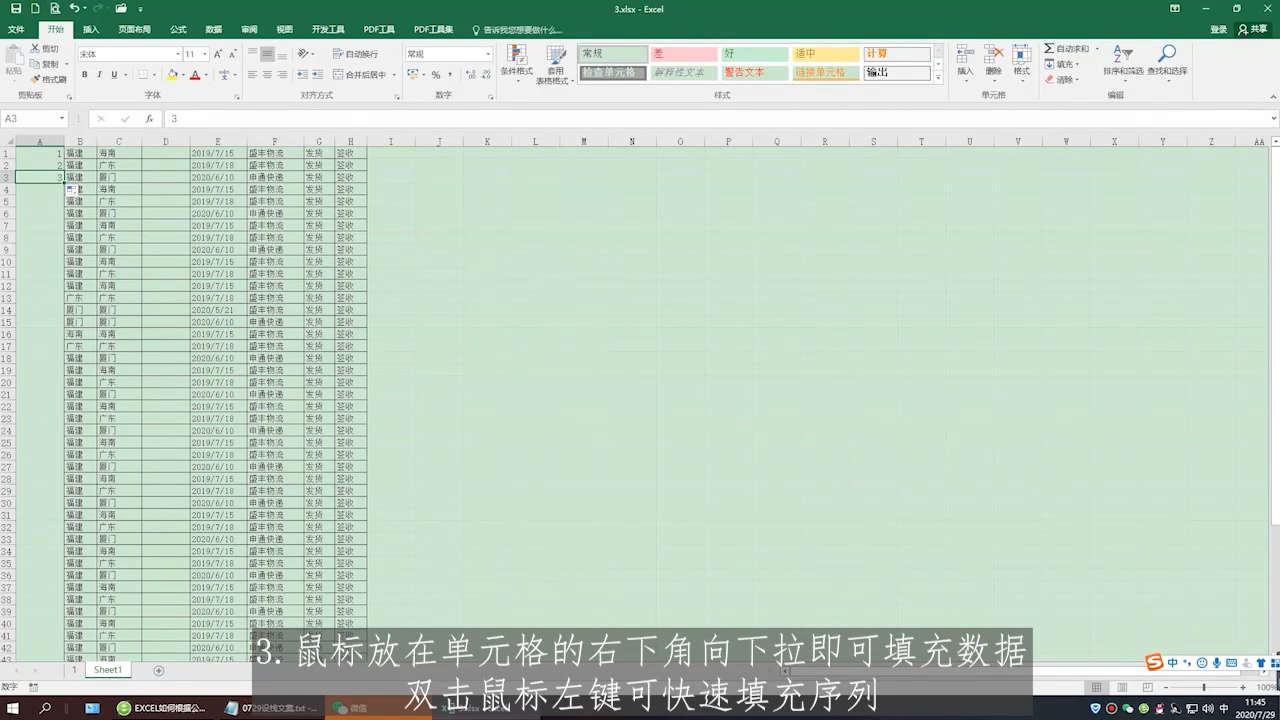Image resolution: width=1280 pixels, height=720 pixels.
Task: Open Find and Select (查找和选择)
Action: tap(1166, 60)
